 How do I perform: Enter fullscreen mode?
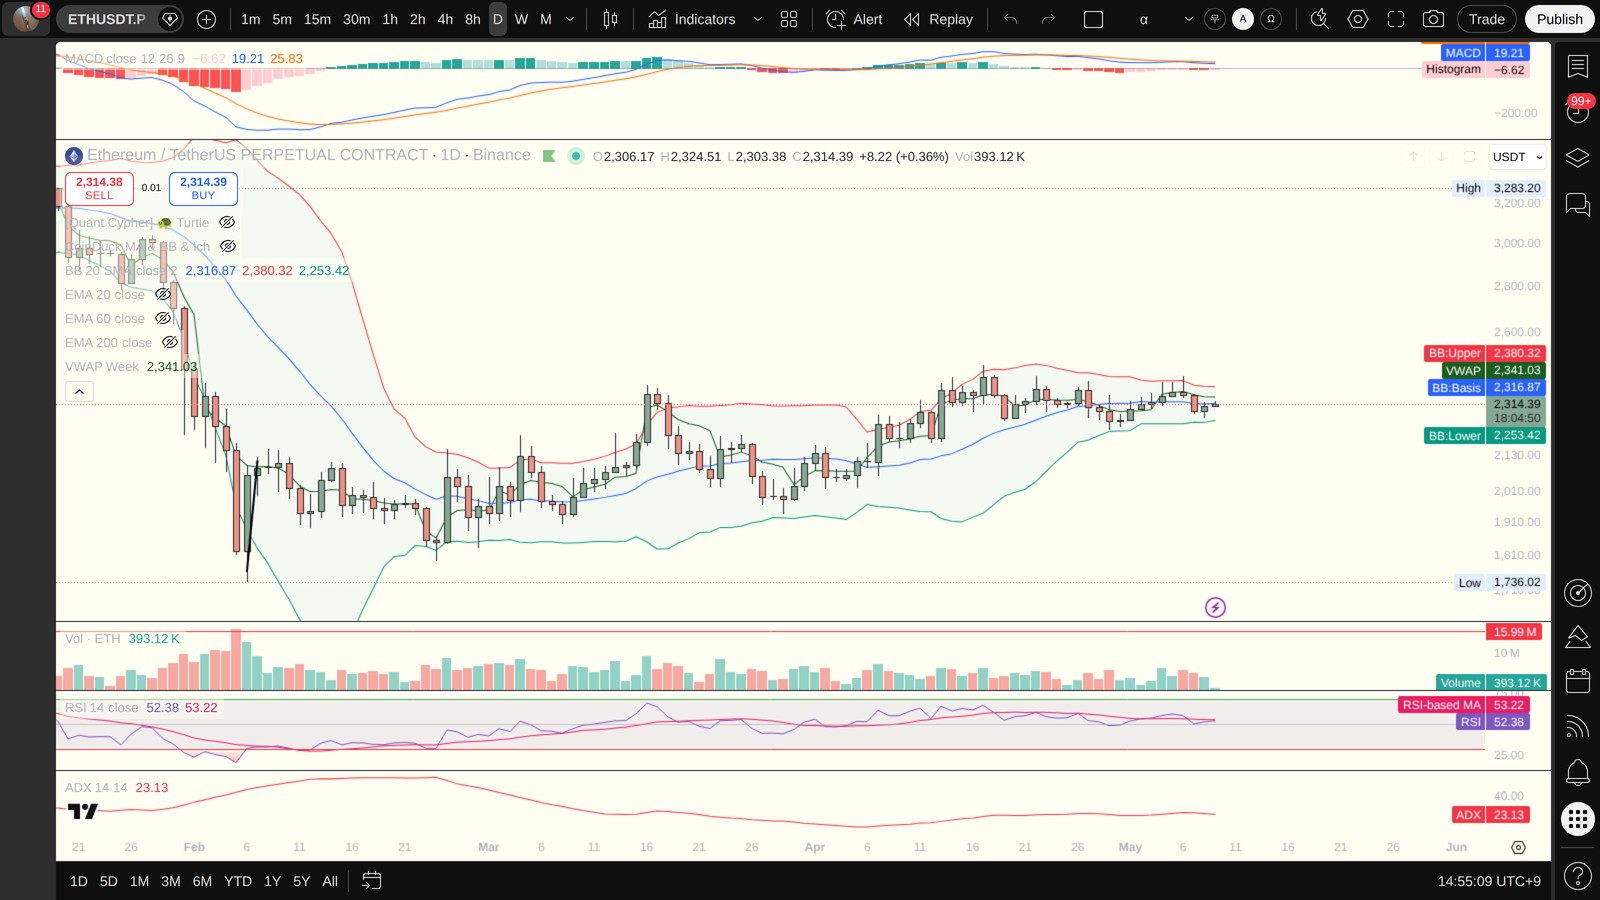1396,19
